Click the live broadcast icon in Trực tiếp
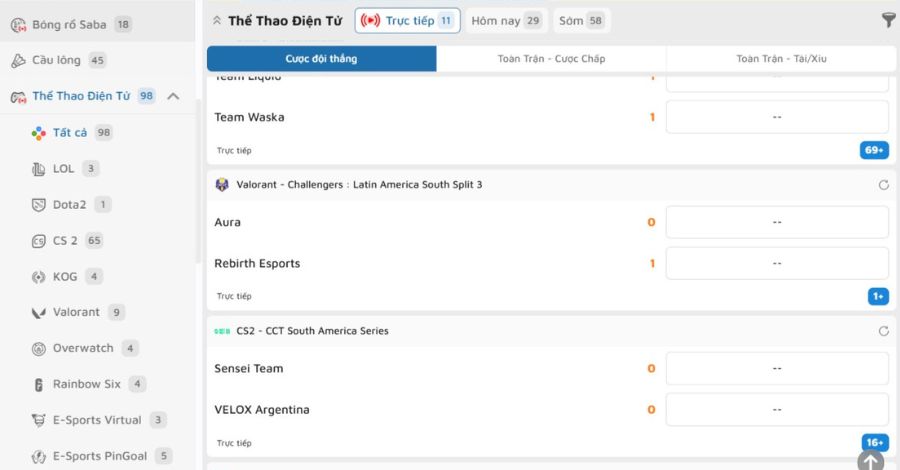The height and width of the screenshot is (470, 900). click(370, 21)
